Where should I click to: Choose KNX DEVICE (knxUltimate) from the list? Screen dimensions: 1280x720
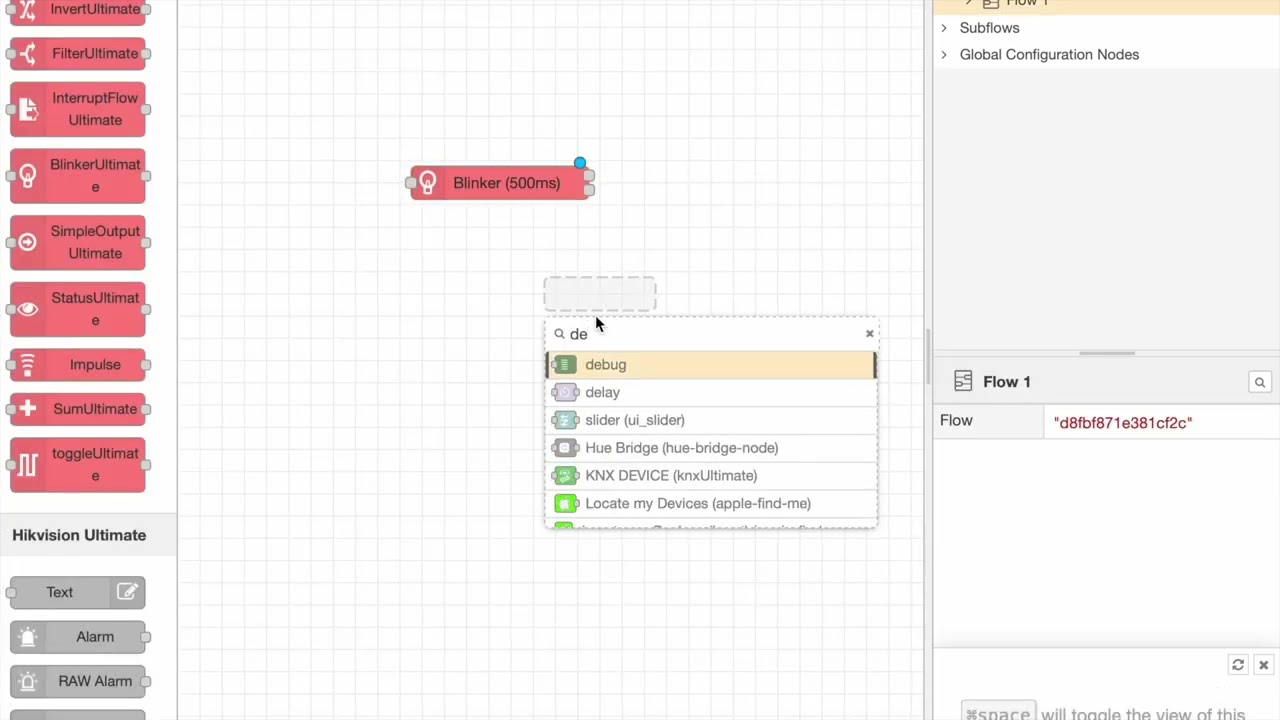[711, 476]
